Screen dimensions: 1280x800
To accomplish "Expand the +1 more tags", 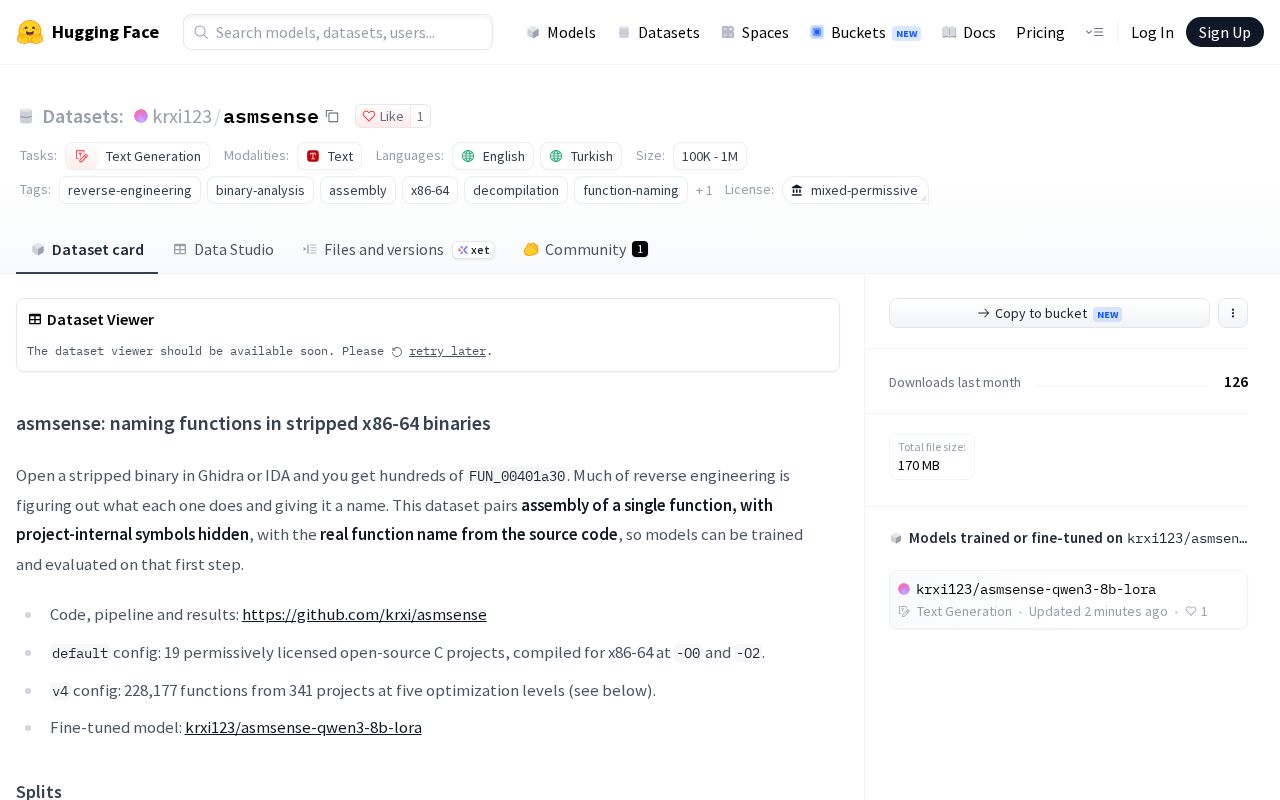I will coord(704,190).
